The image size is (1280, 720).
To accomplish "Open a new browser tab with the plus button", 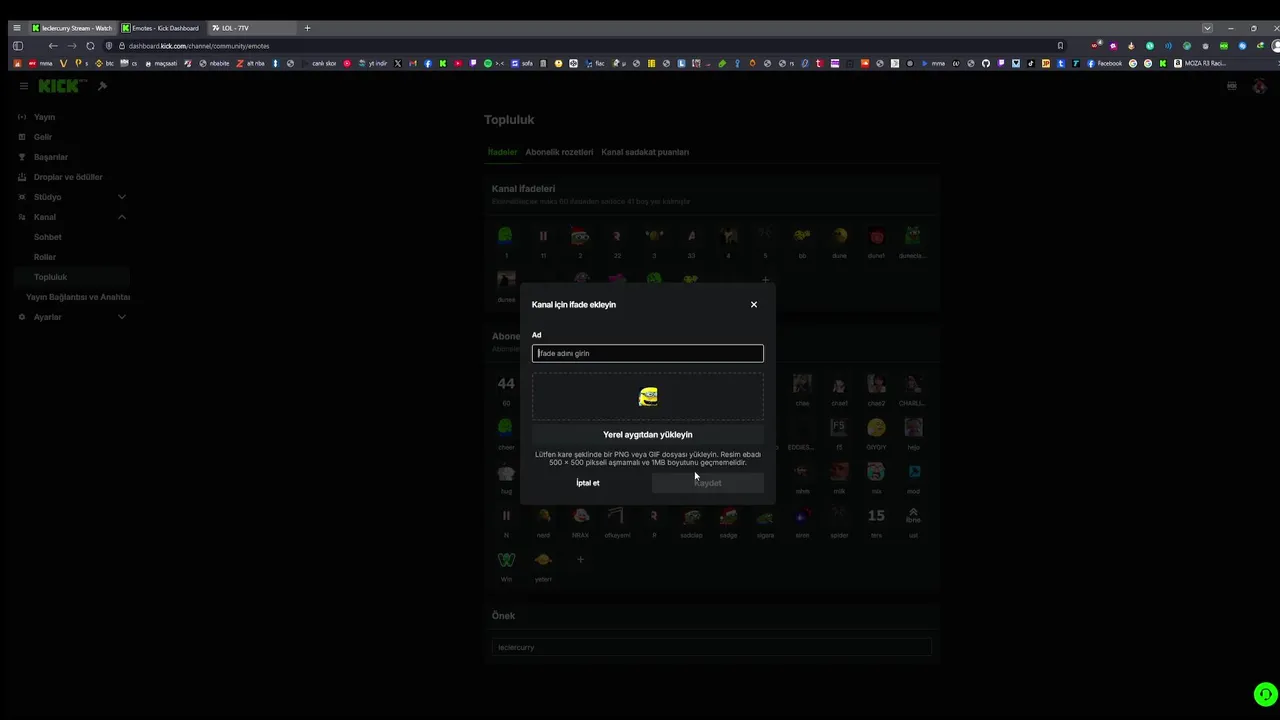I will (x=307, y=28).
